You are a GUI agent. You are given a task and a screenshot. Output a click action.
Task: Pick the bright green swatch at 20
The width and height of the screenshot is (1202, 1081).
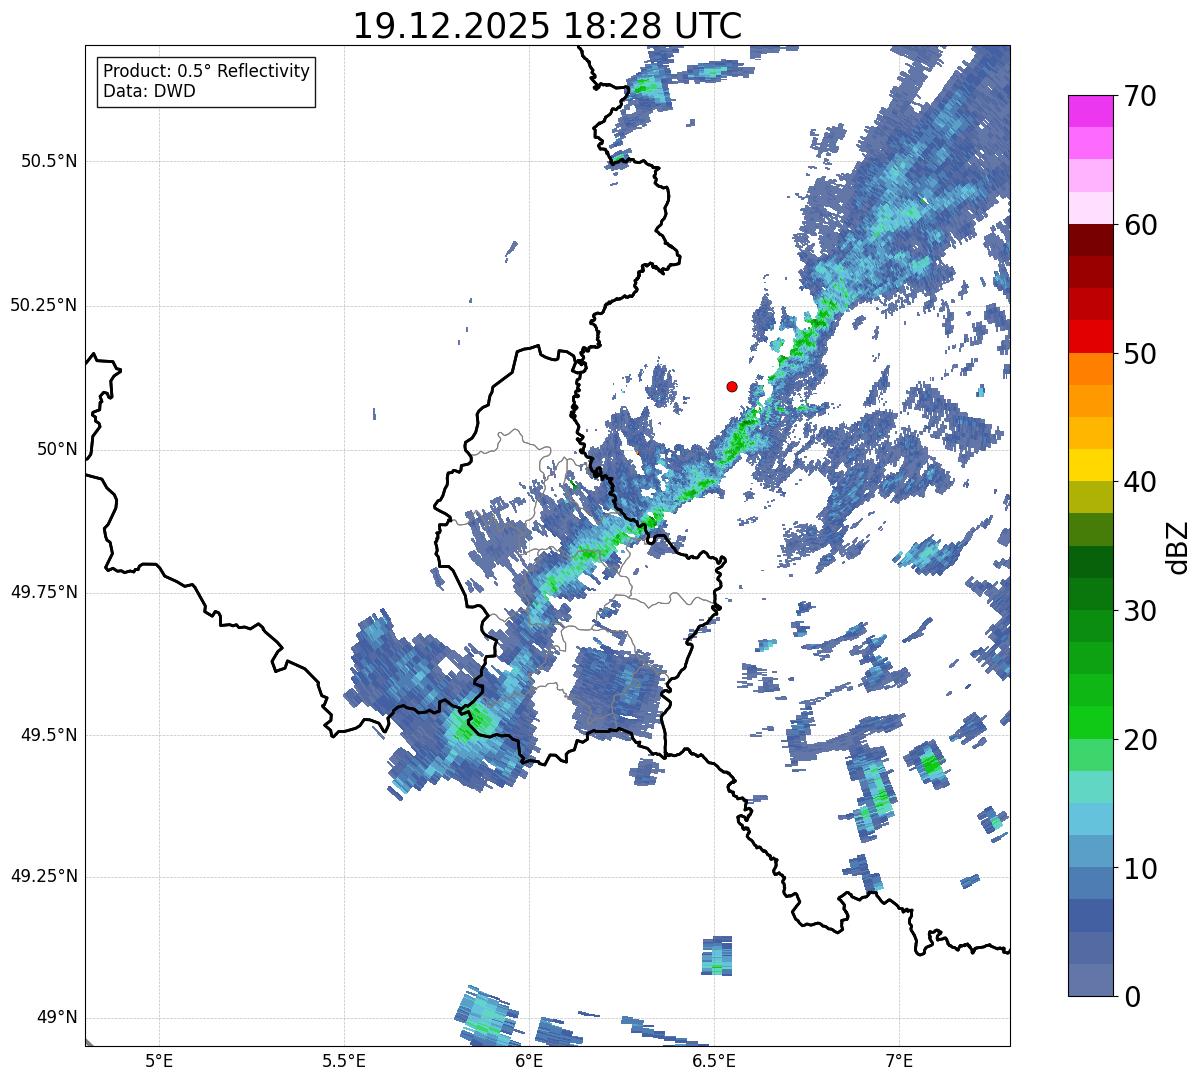click(1090, 723)
